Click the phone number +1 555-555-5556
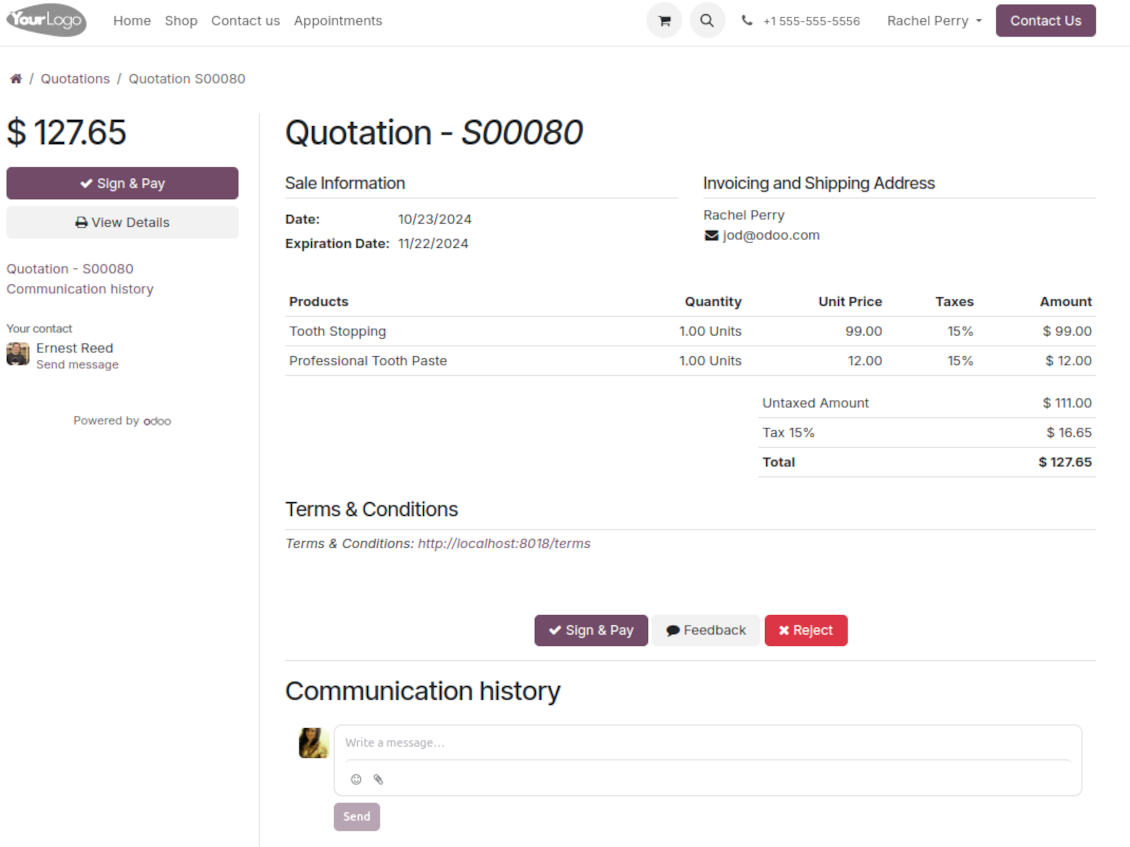Viewport: 1130px width, 847px height. click(810, 21)
